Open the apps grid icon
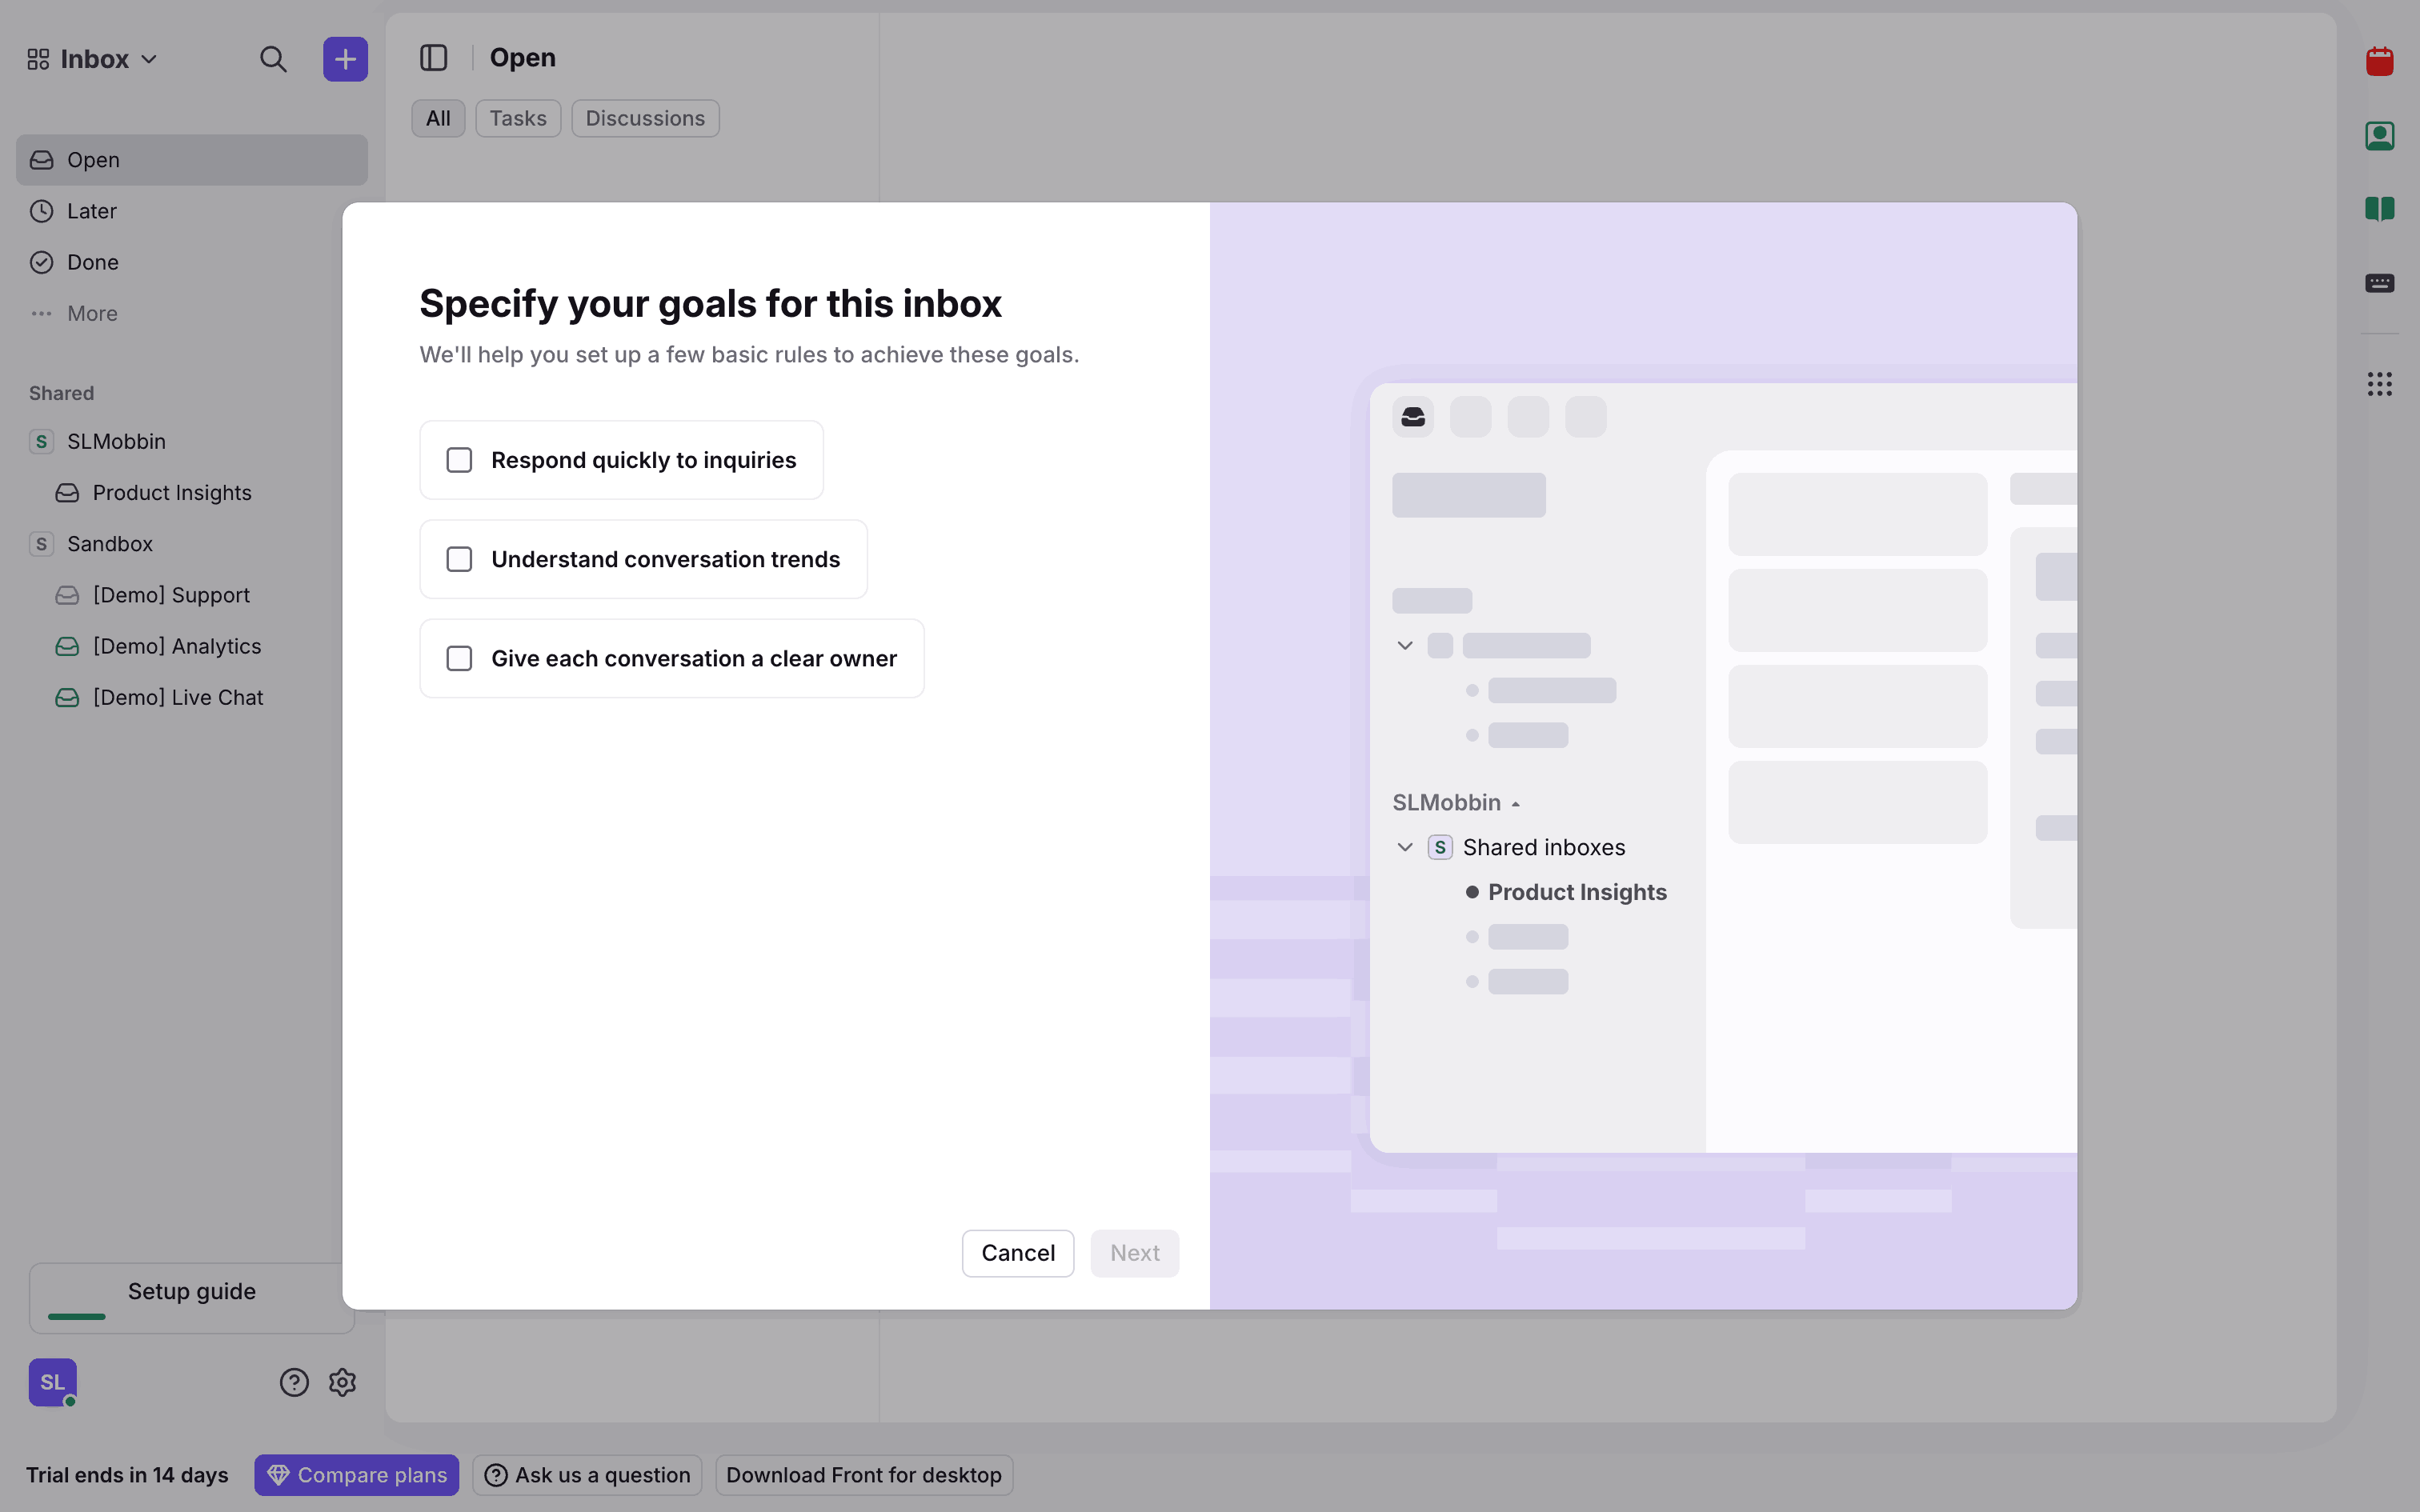This screenshot has width=2420, height=1512. [x=2379, y=384]
